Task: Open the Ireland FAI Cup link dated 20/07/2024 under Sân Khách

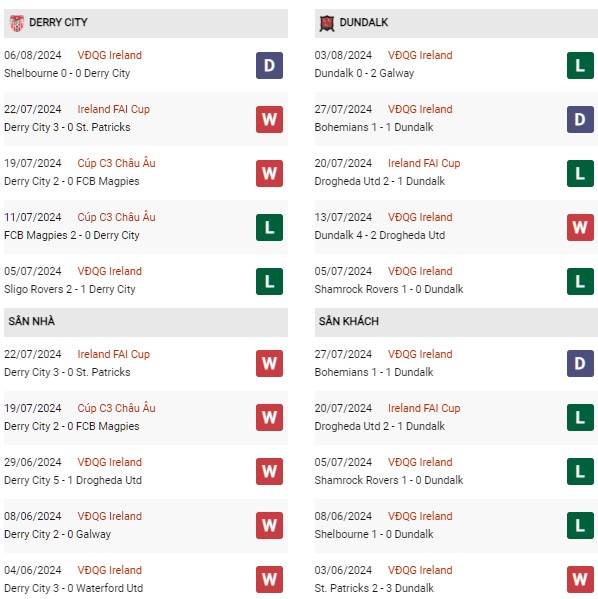Action: 424,408
